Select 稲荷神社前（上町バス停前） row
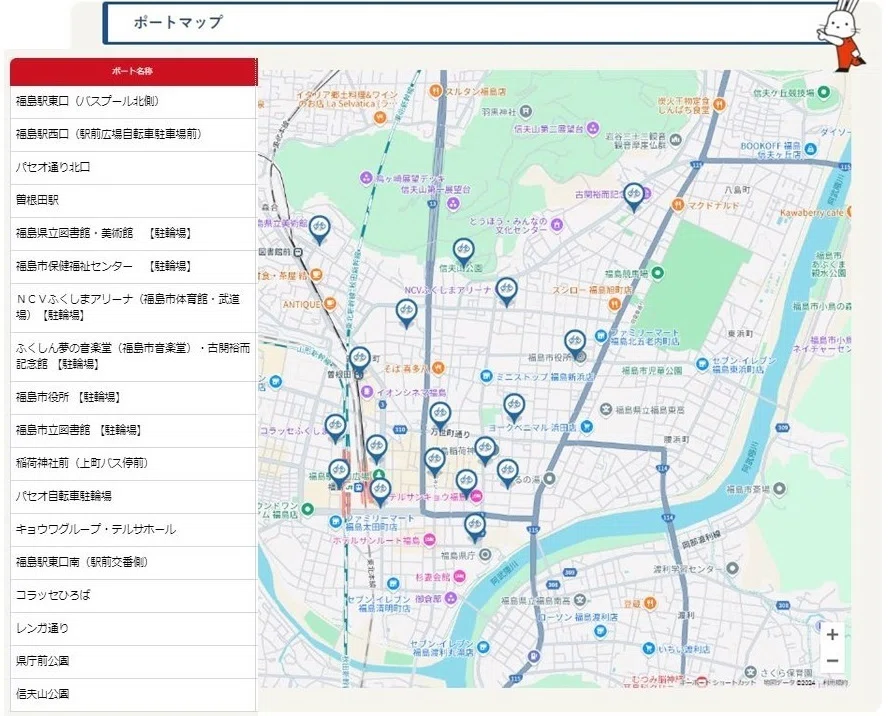The height and width of the screenshot is (716, 888). coord(133,463)
